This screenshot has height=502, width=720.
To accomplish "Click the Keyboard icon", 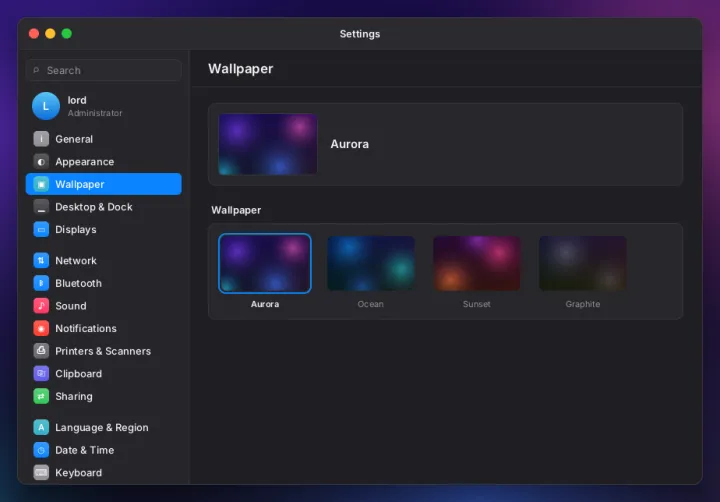I will pos(41,472).
